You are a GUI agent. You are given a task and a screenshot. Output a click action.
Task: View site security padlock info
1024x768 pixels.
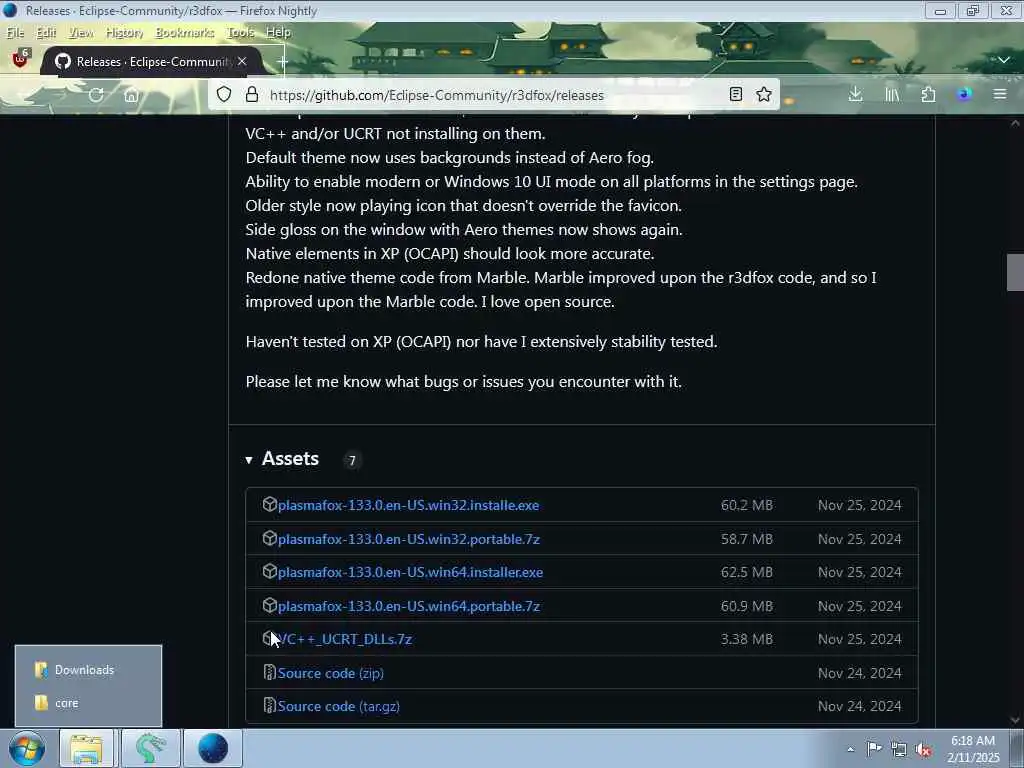(251, 95)
